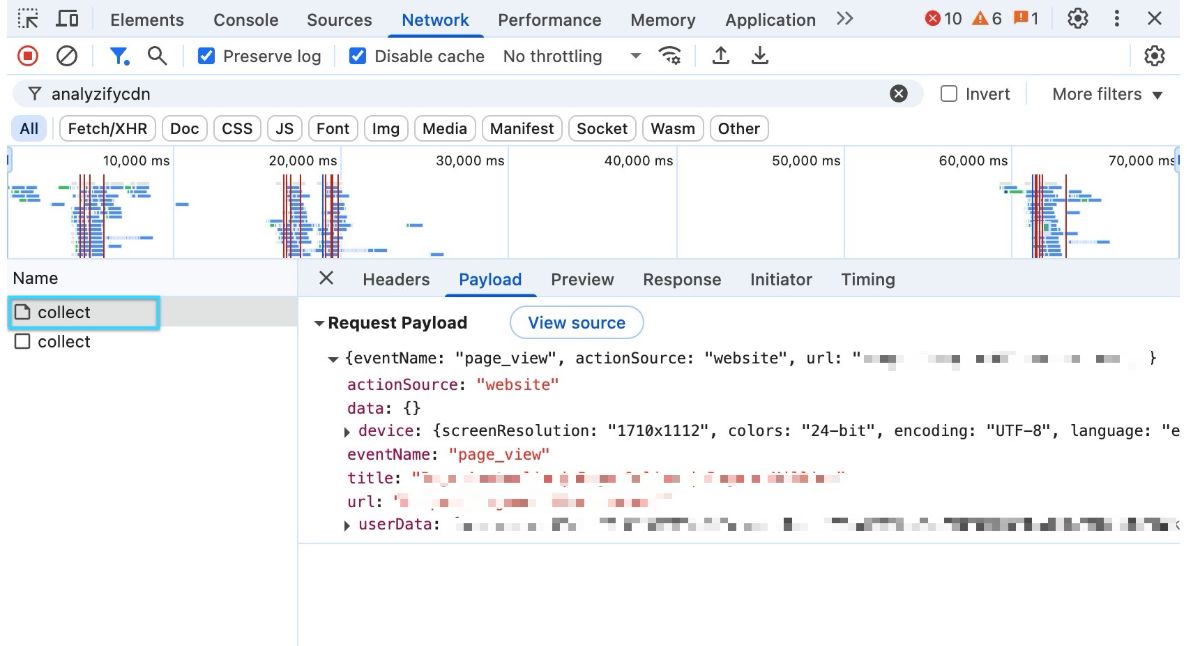The image size is (1200, 646).
Task: Filter requests by Wasm
Action: point(672,128)
